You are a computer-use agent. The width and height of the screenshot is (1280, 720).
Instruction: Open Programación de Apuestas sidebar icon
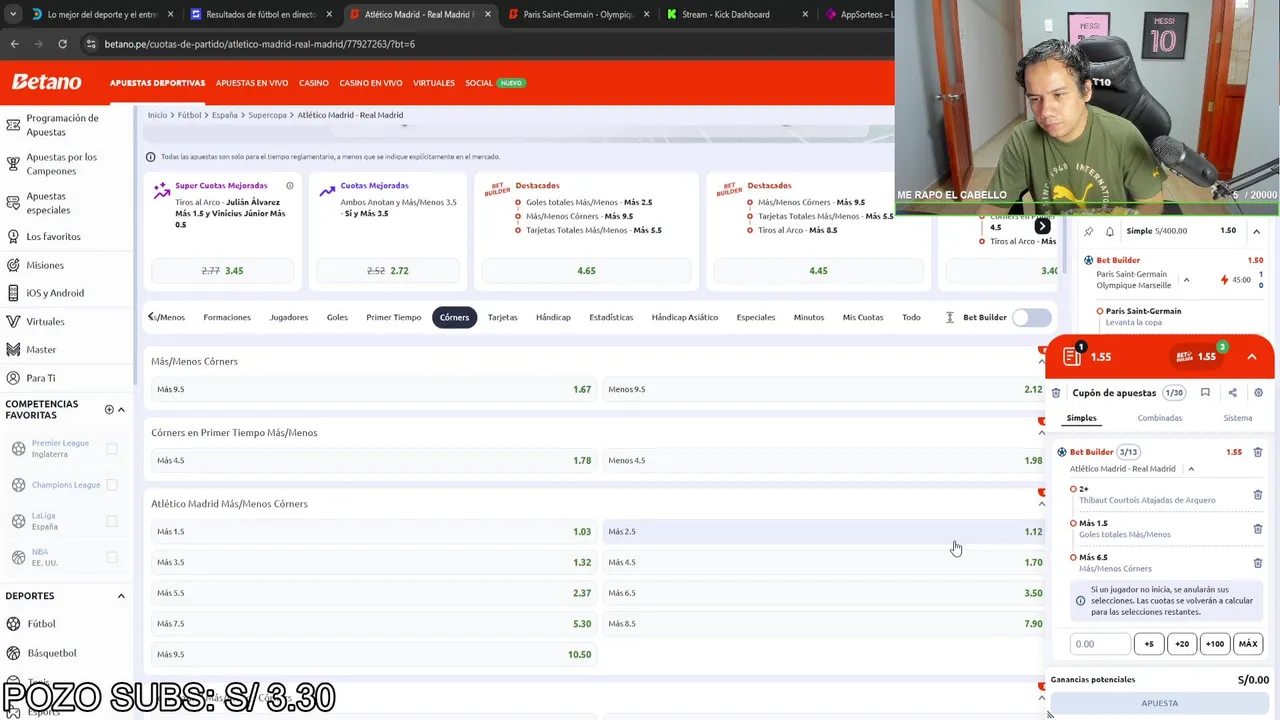pos(13,125)
